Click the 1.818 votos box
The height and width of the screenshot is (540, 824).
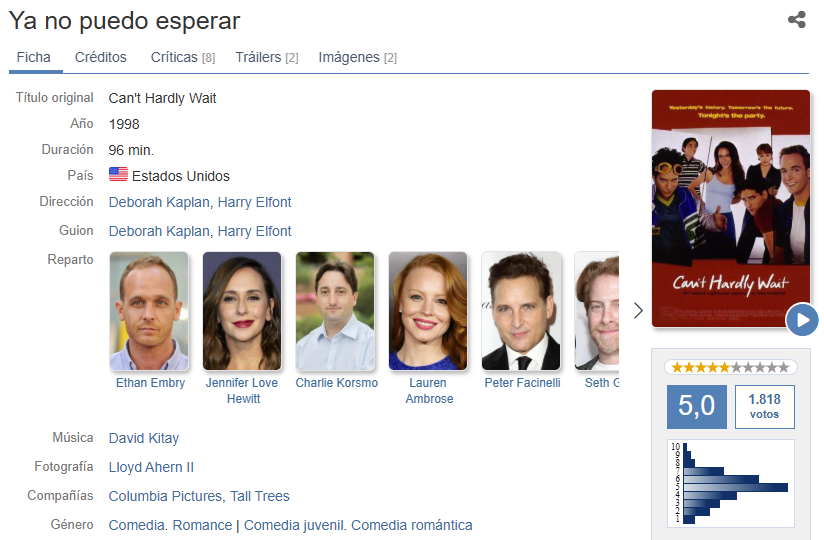765,407
